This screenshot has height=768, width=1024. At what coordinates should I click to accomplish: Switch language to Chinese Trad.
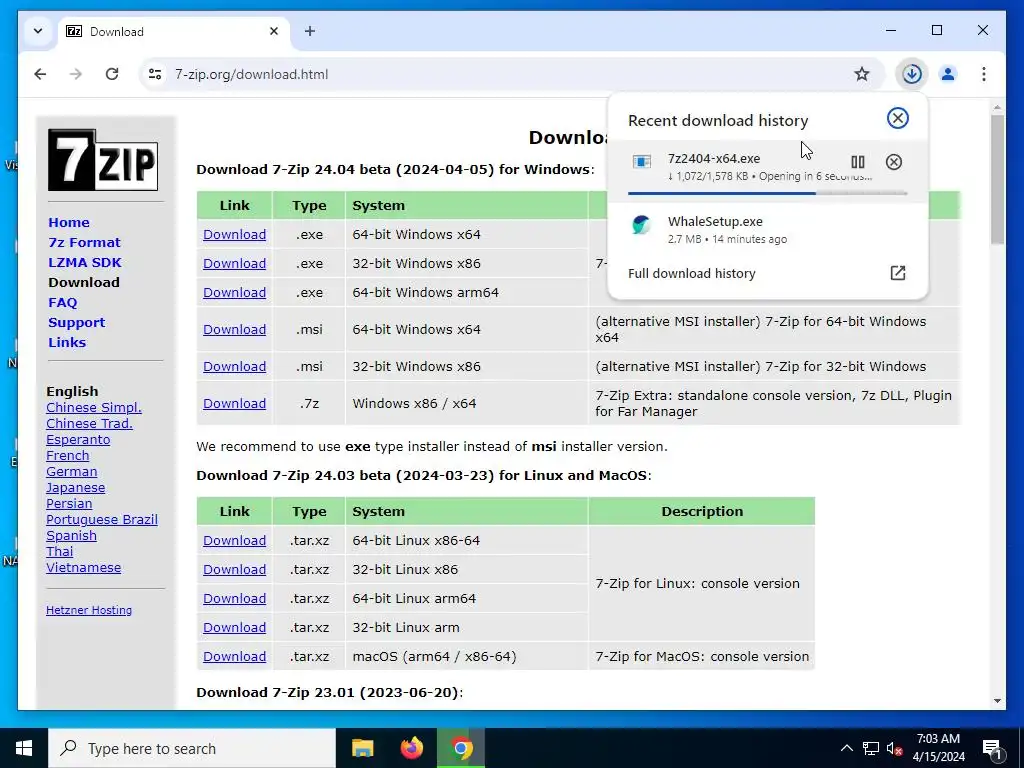coord(89,423)
